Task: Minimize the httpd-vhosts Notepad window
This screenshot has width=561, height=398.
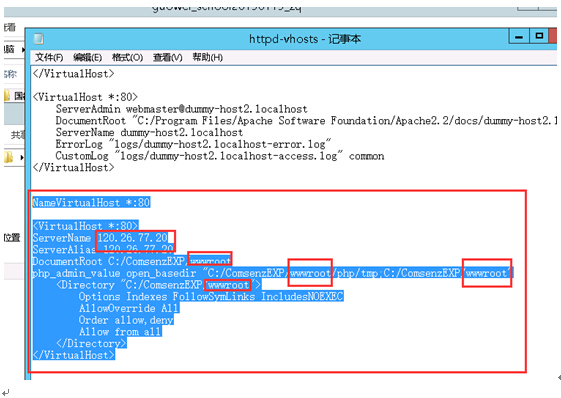Action: pyautogui.click(x=519, y=36)
